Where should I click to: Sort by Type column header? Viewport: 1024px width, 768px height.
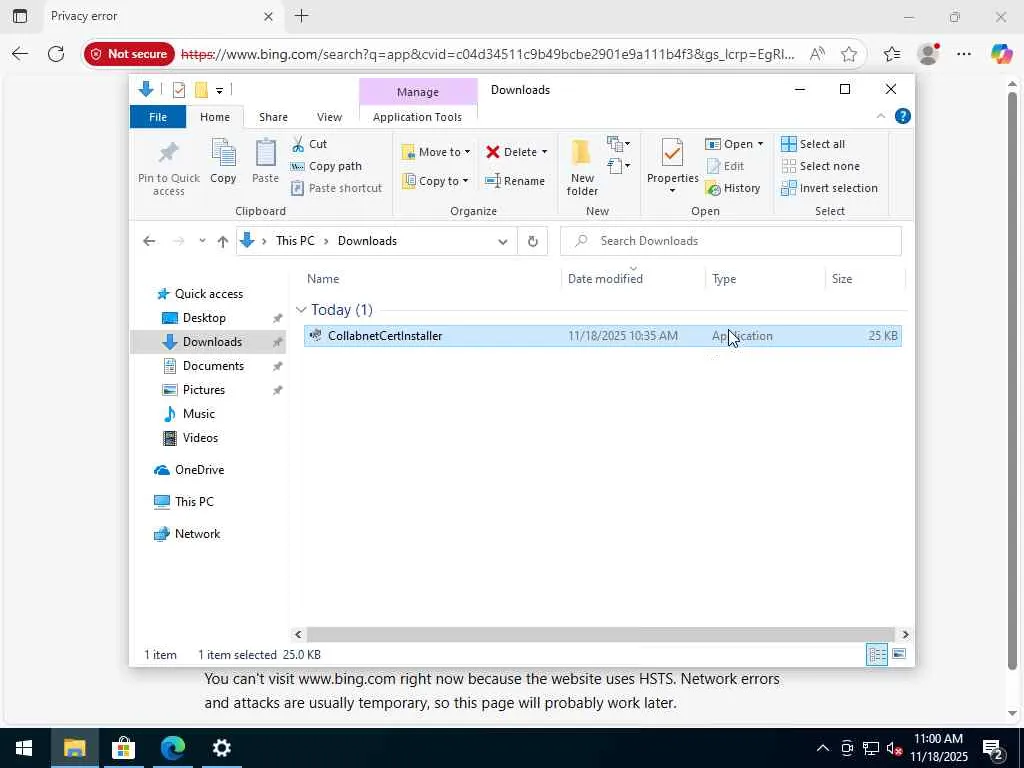point(765,279)
